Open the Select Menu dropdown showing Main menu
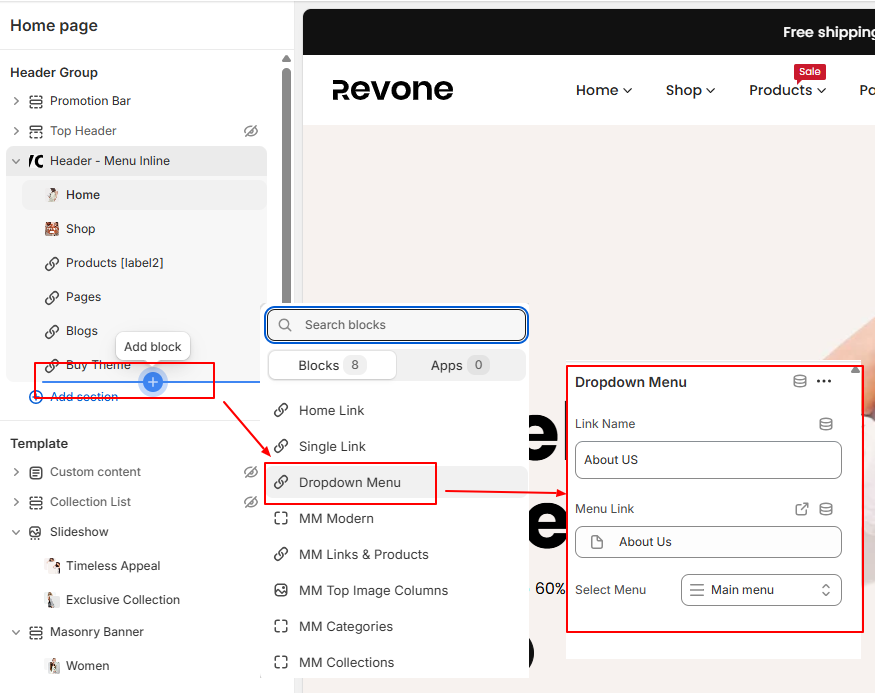Image resolution: width=875 pixels, height=693 pixels. (760, 590)
